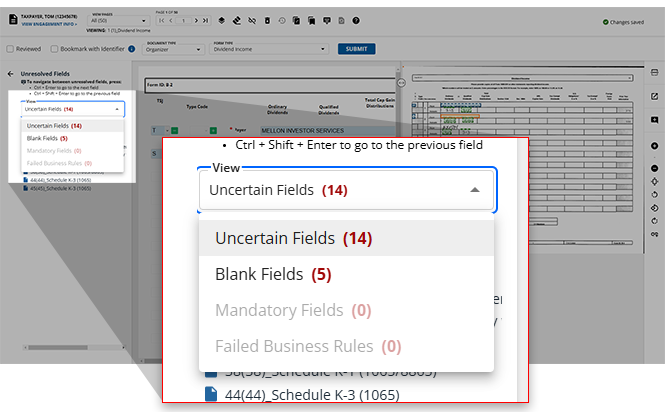Click the page number input field
The height and width of the screenshot is (412, 665).
click(184, 20)
